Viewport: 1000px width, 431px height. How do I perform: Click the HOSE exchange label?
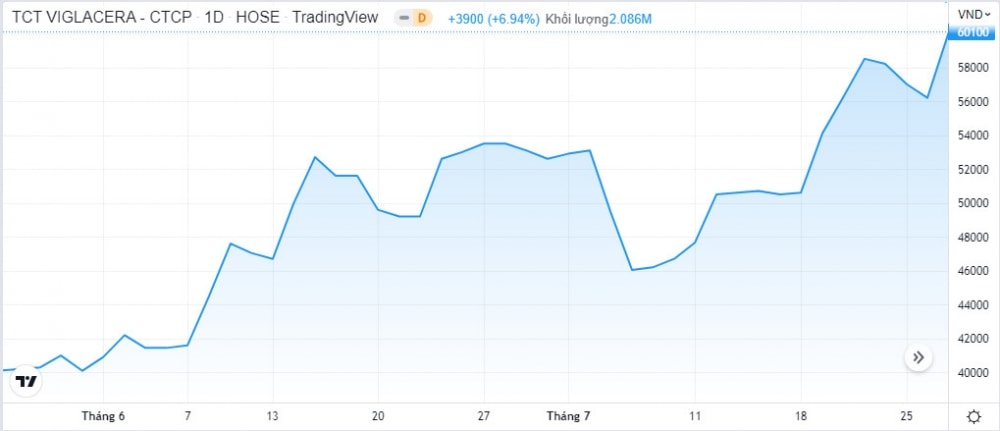(x=257, y=18)
